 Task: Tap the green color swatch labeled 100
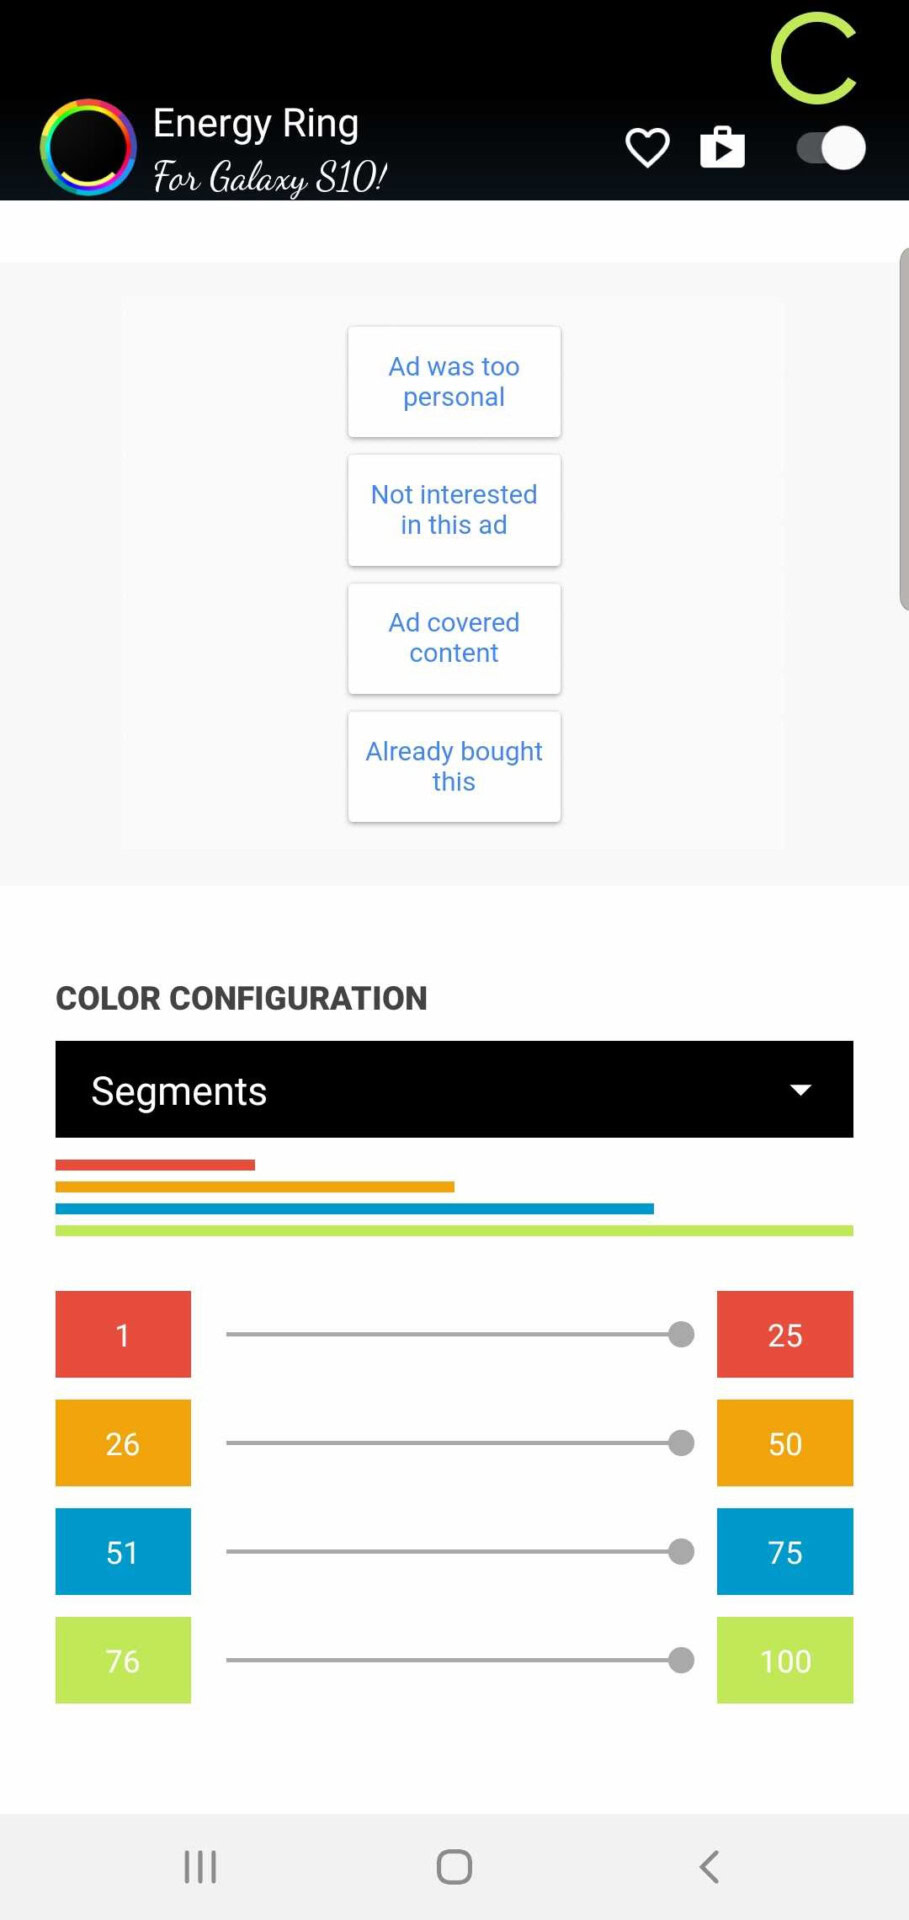785,1660
